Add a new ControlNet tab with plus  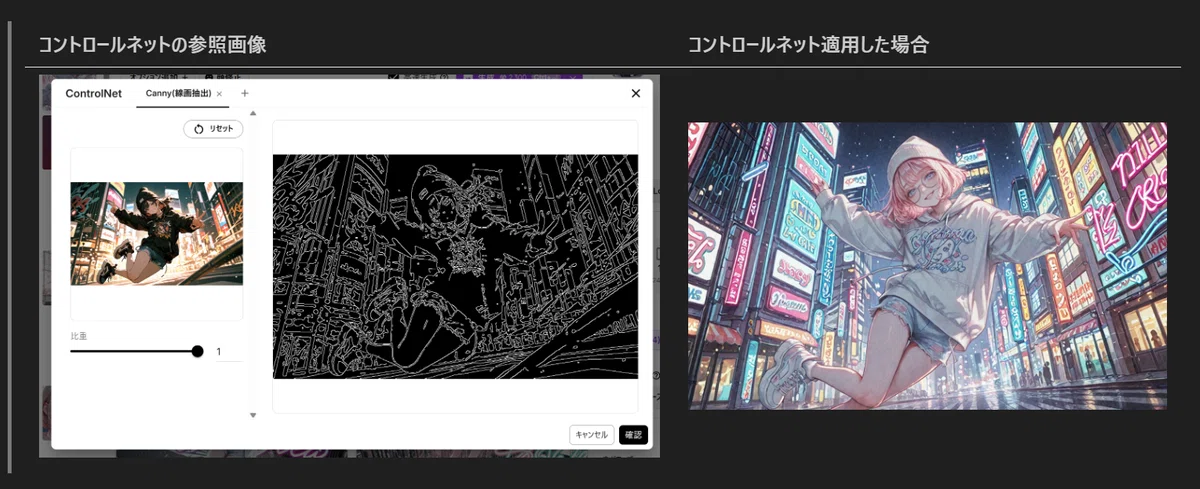(245, 93)
